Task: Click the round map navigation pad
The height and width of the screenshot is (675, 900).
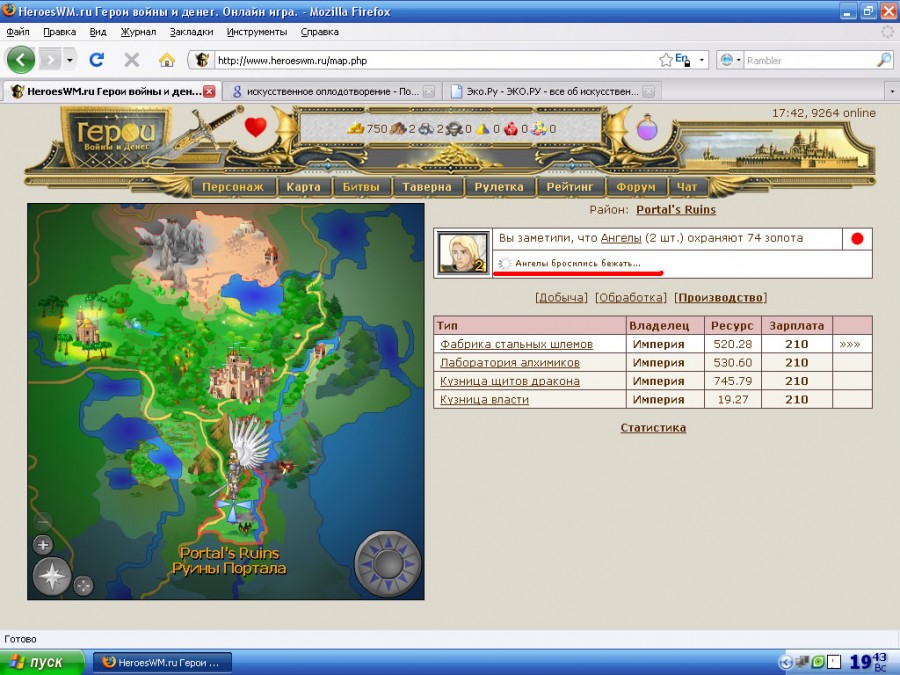Action: [x=388, y=564]
